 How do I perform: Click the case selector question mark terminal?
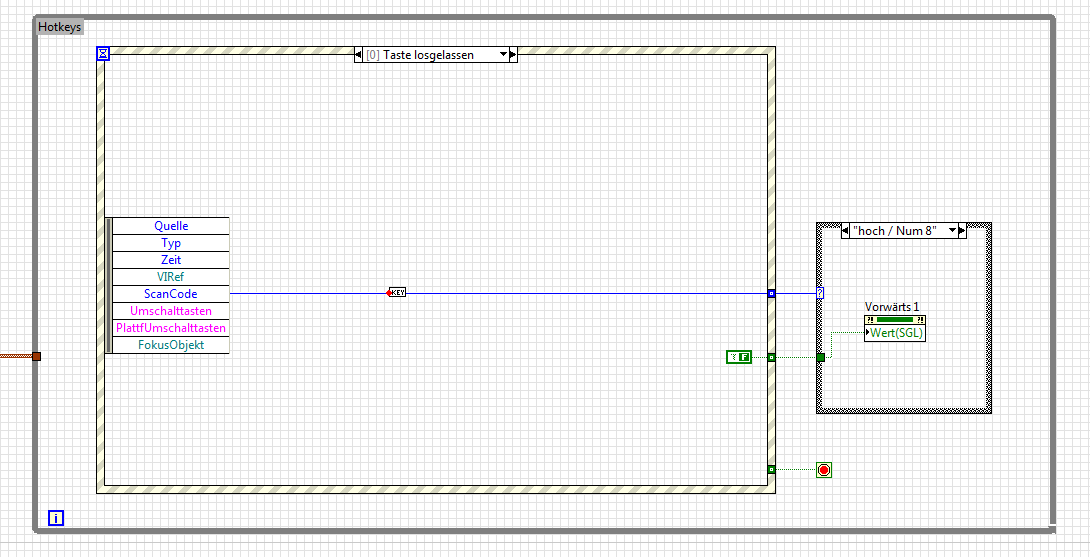(x=820, y=293)
